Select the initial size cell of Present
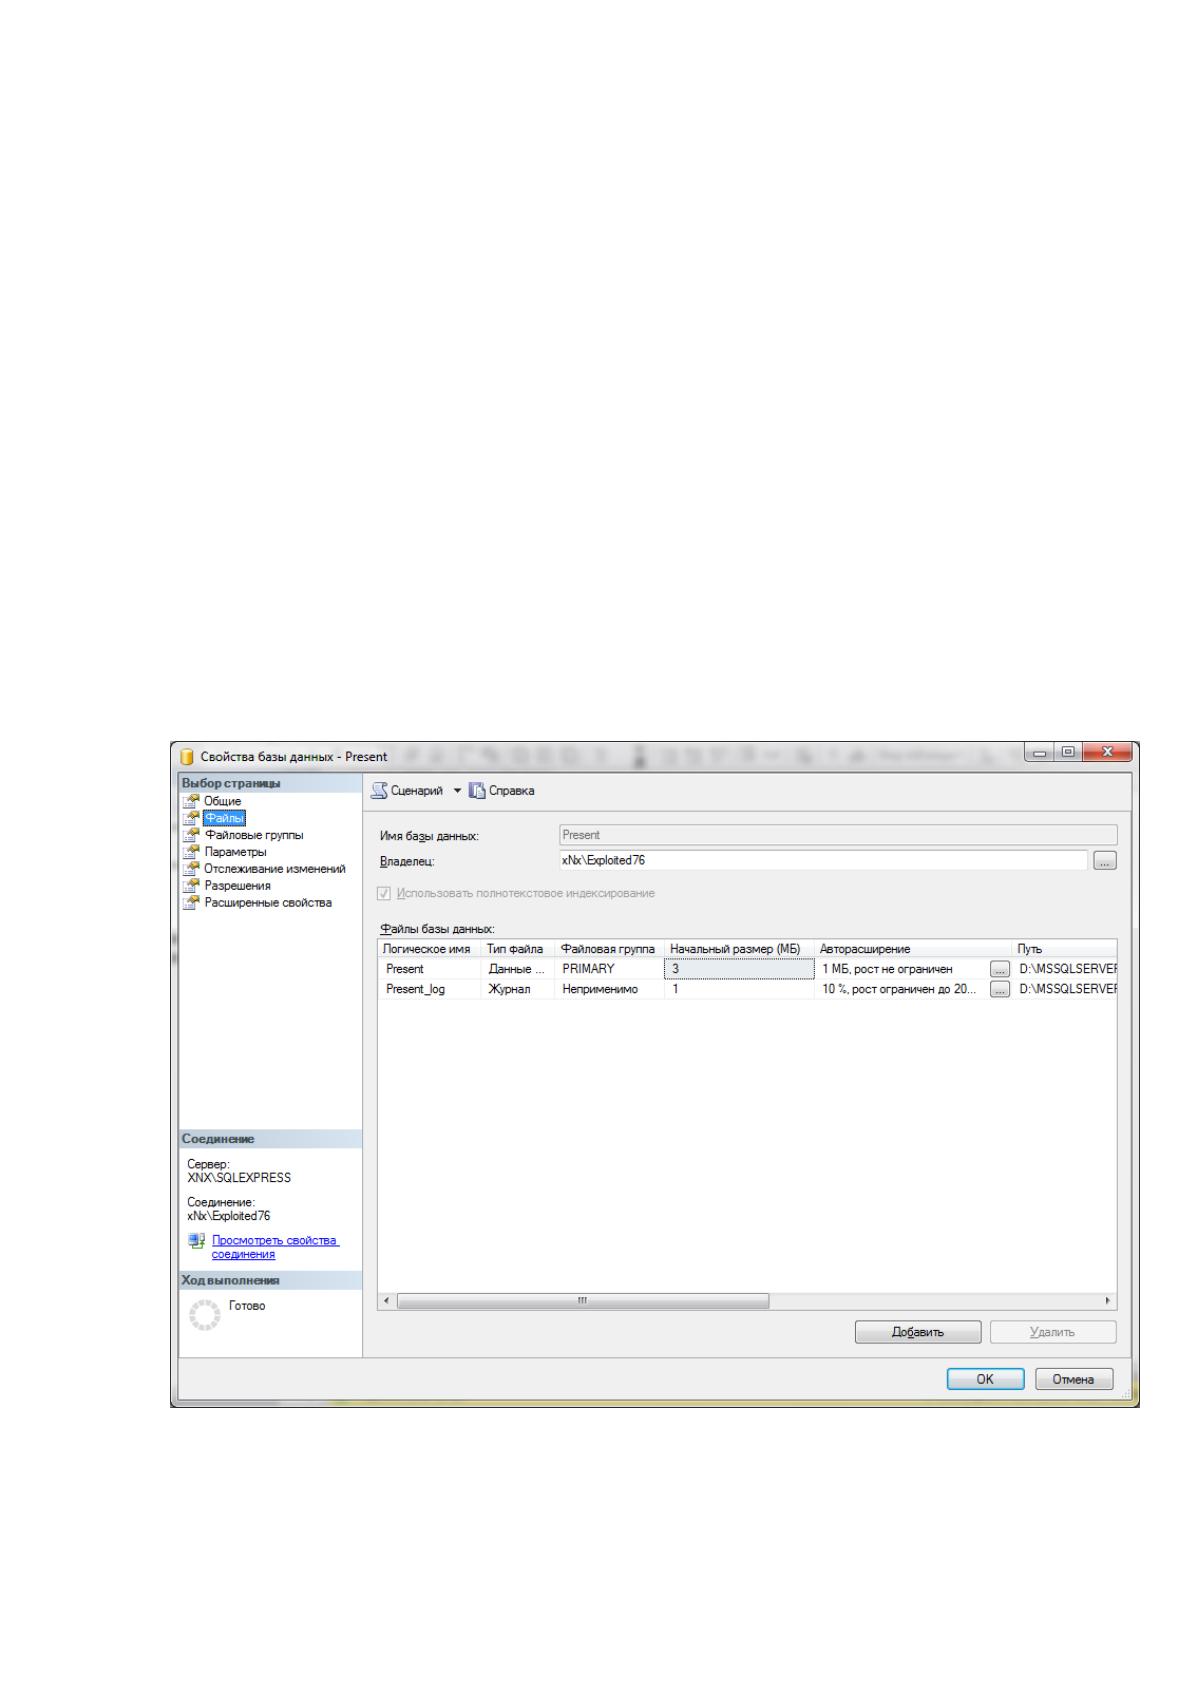 (x=738, y=969)
